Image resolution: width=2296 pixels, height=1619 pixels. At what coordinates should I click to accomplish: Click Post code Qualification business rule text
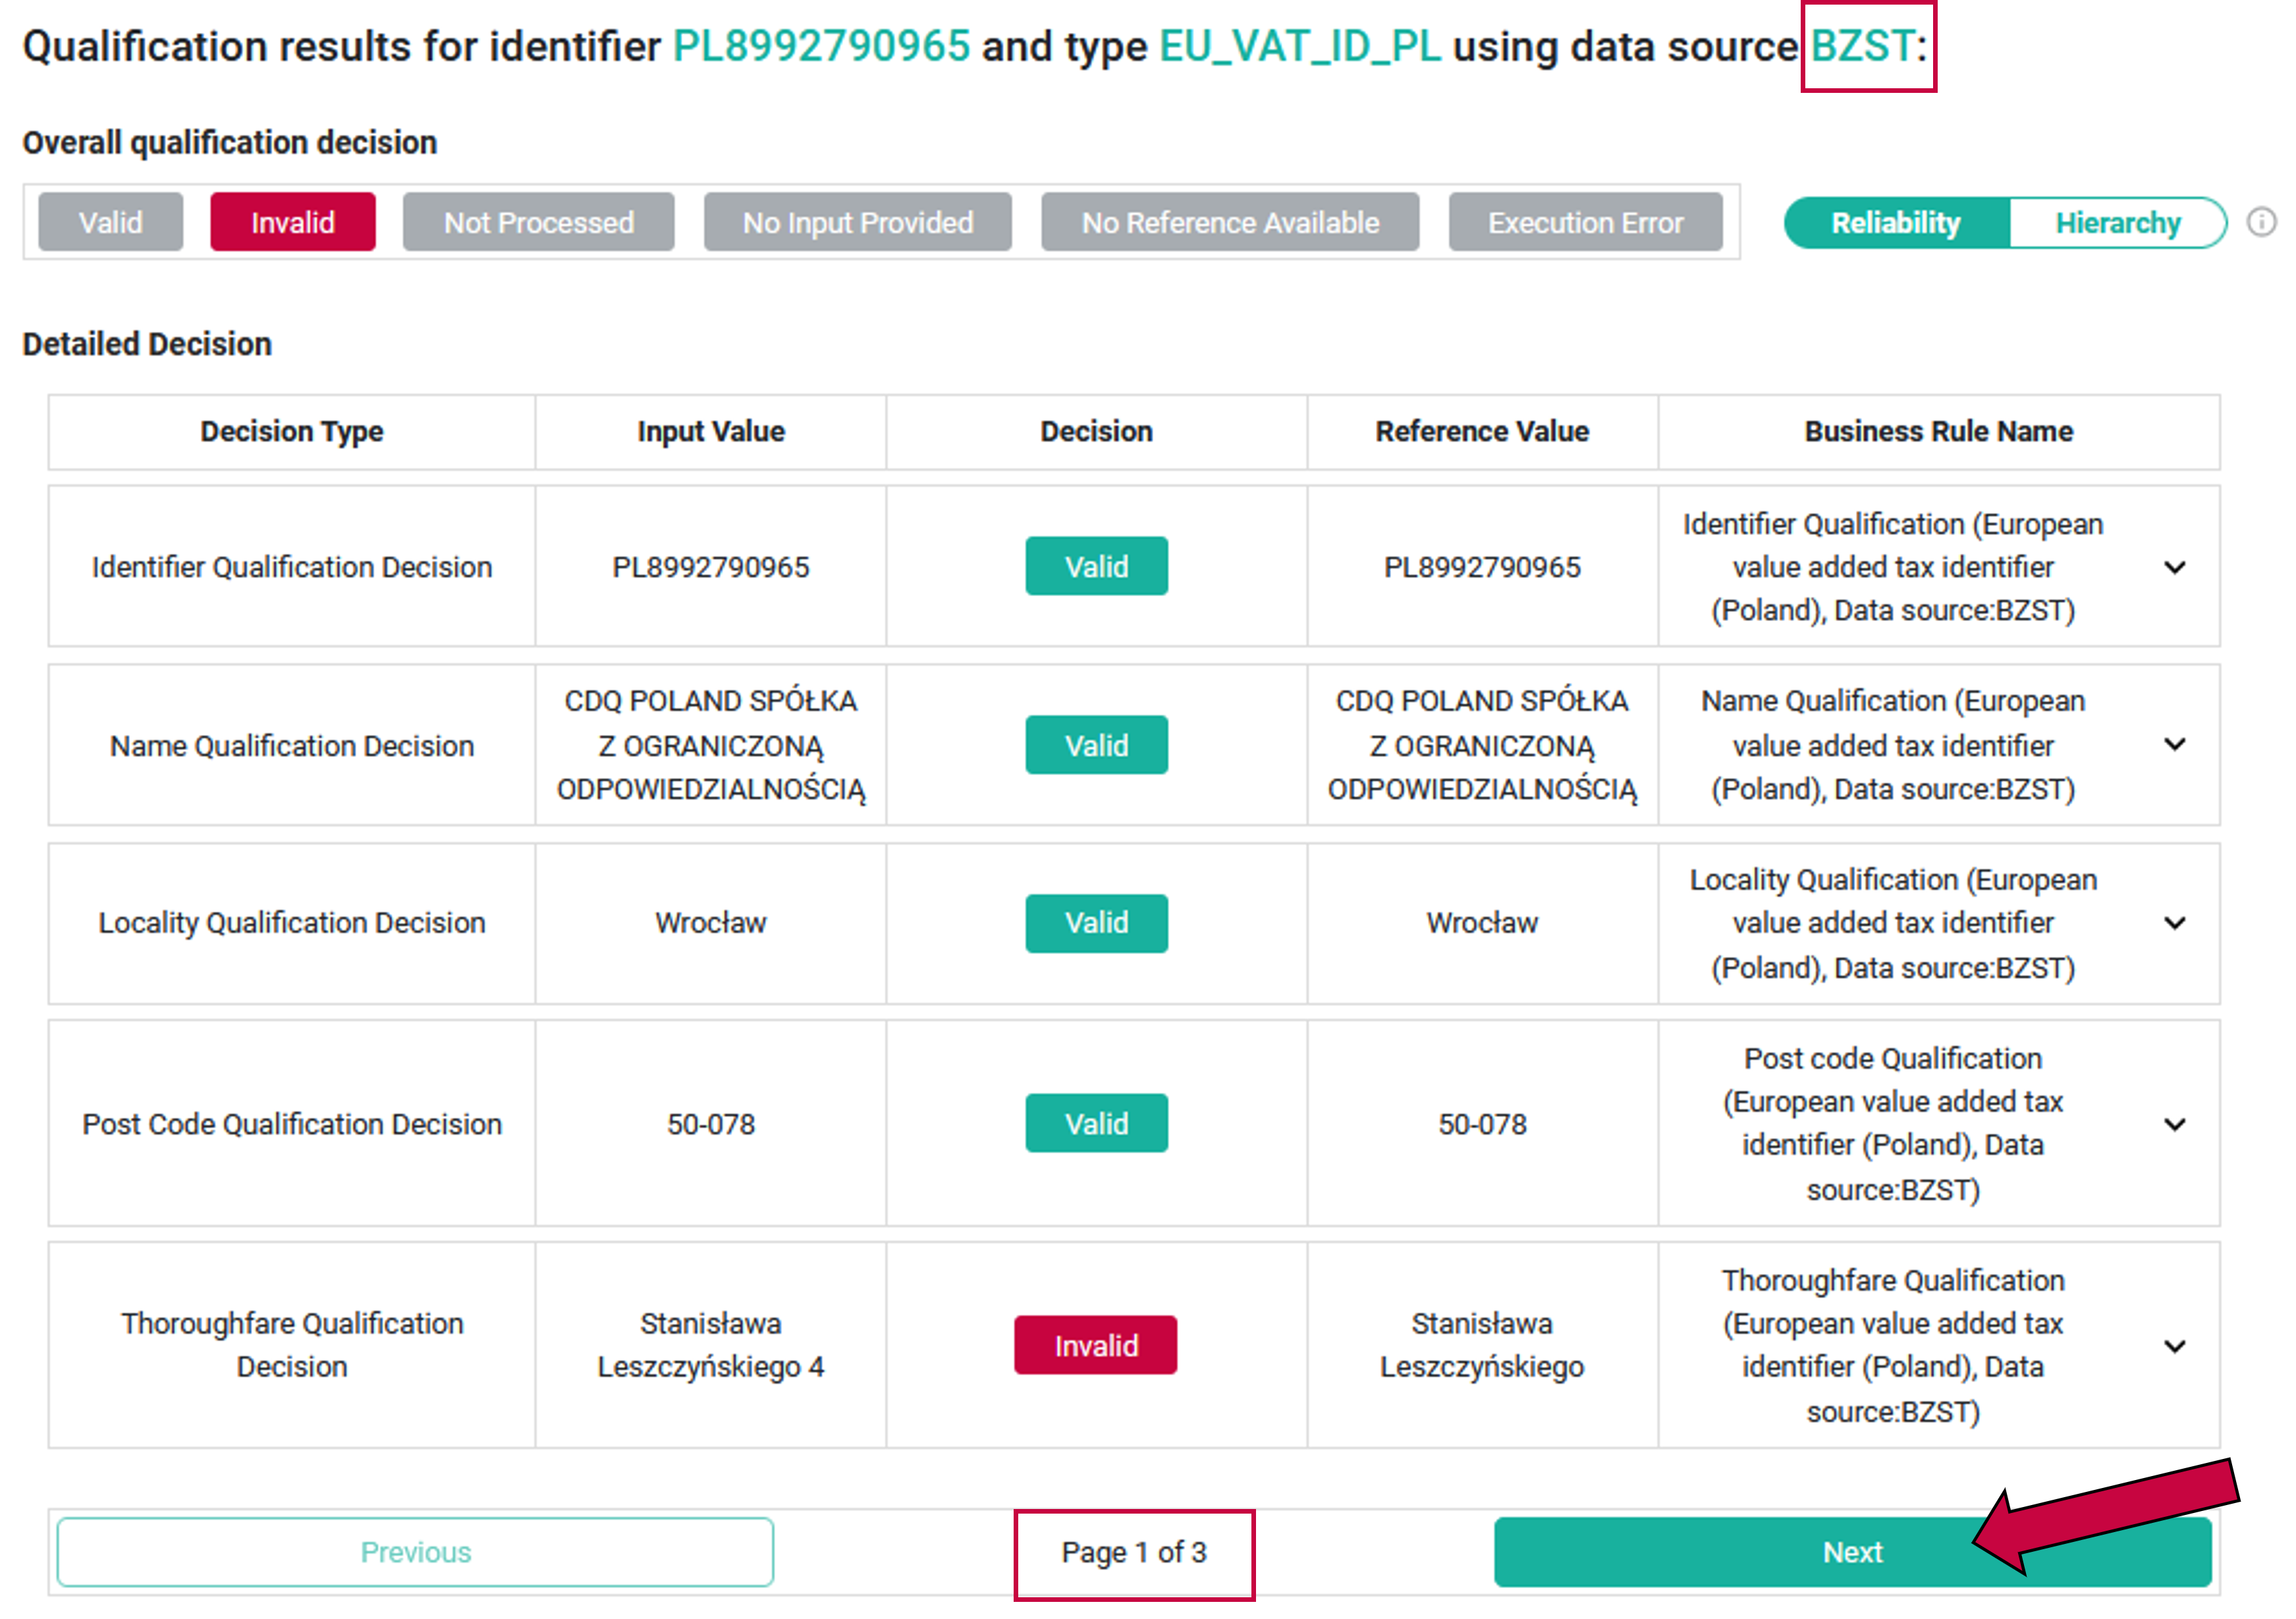tap(1893, 1124)
